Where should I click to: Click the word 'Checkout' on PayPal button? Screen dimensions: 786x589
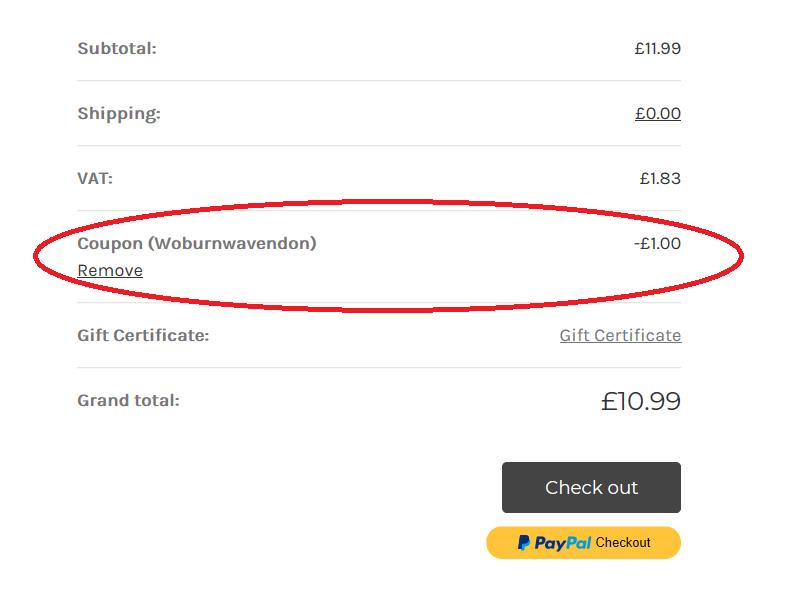(623, 542)
